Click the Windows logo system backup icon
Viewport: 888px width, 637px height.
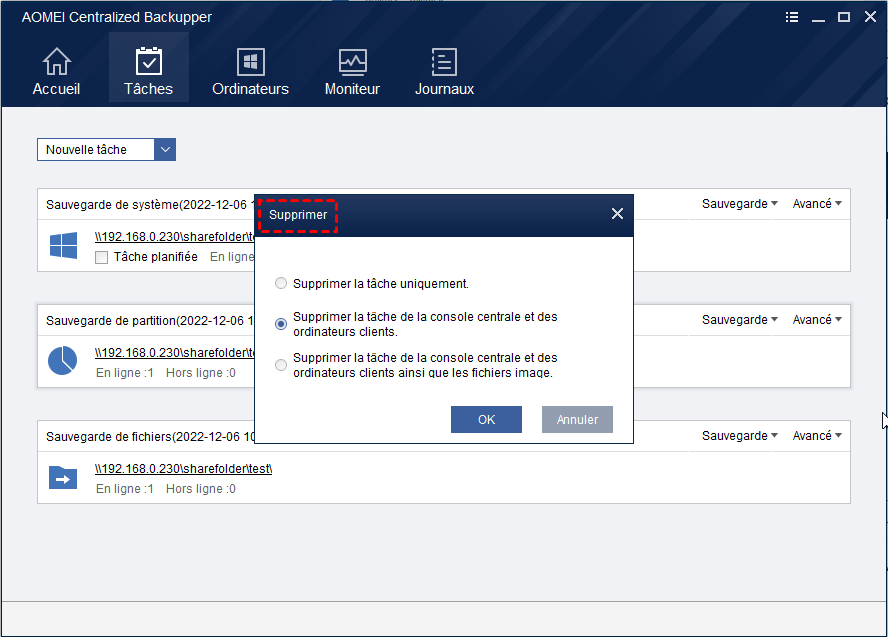[63, 245]
